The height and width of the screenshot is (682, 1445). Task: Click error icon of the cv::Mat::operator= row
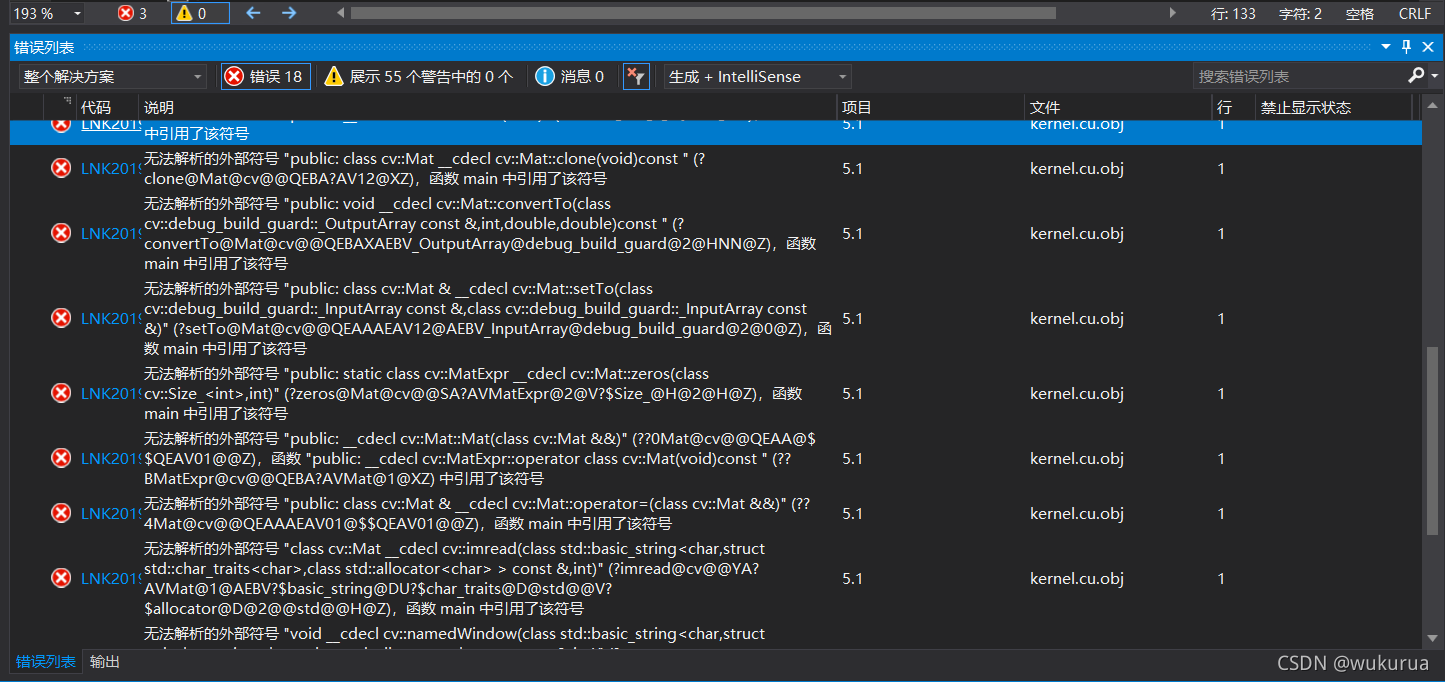point(61,513)
